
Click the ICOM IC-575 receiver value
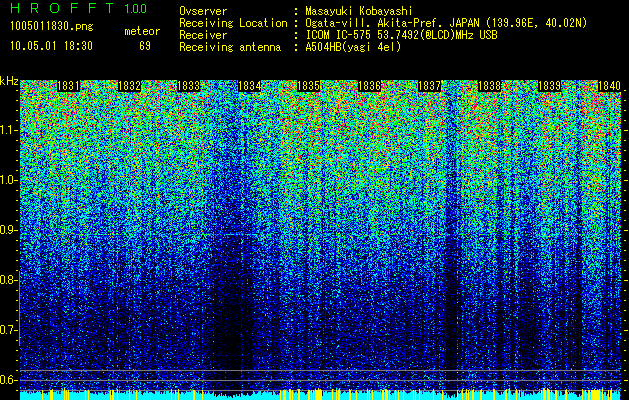[x=402, y=35]
